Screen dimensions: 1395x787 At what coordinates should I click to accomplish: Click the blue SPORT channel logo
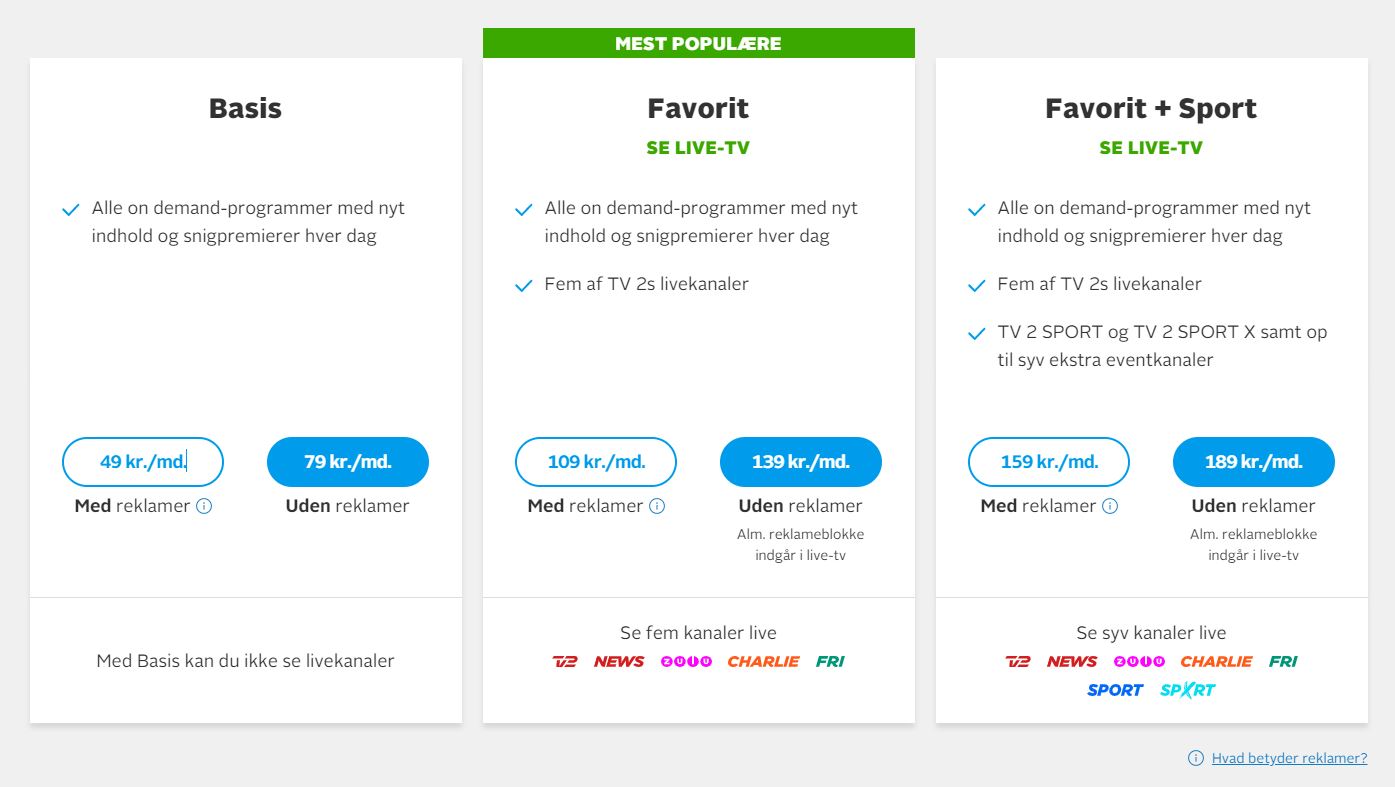1115,690
